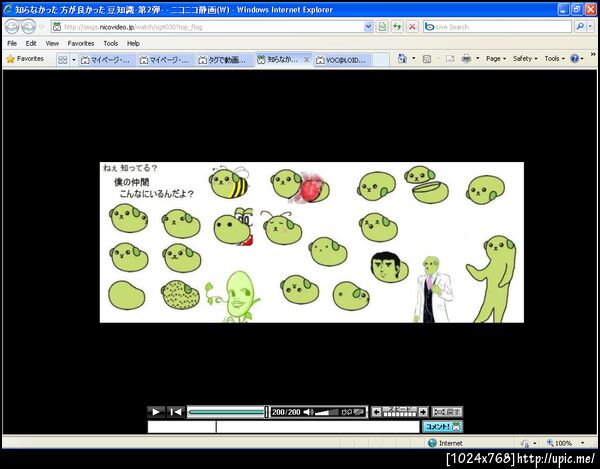The width and height of the screenshot is (600, 469).
Task: Submit with the コメント! button
Action: coord(442,427)
